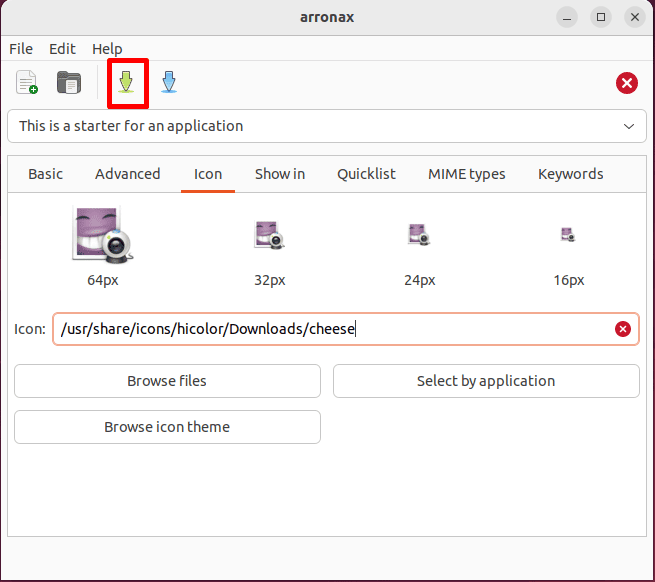The height and width of the screenshot is (582, 655).
Task: Go to the MIME types tab
Action: tap(467, 174)
